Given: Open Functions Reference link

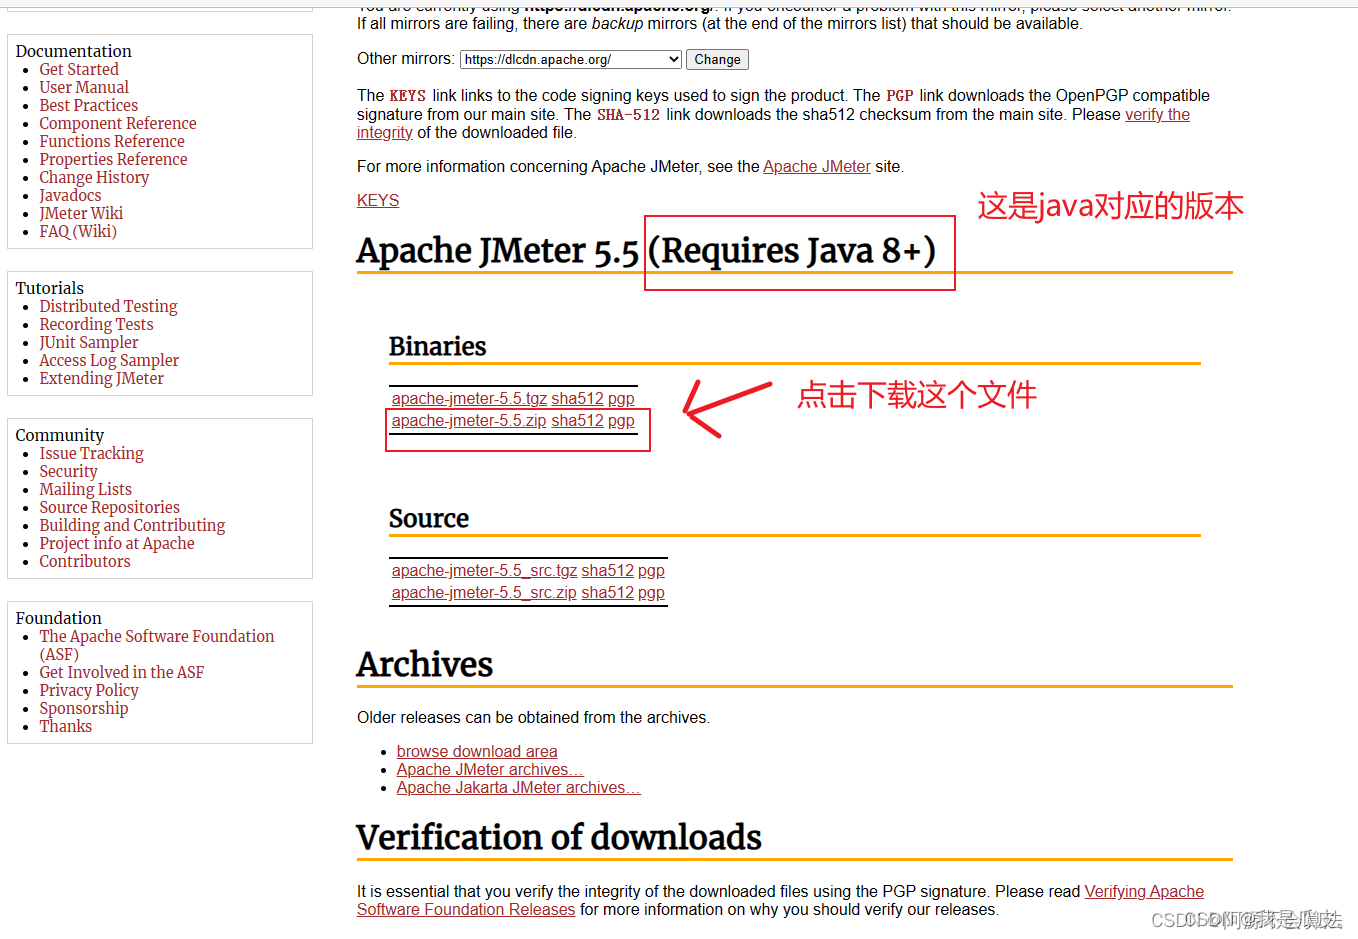Looking at the screenshot, I should [x=112, y=141].
